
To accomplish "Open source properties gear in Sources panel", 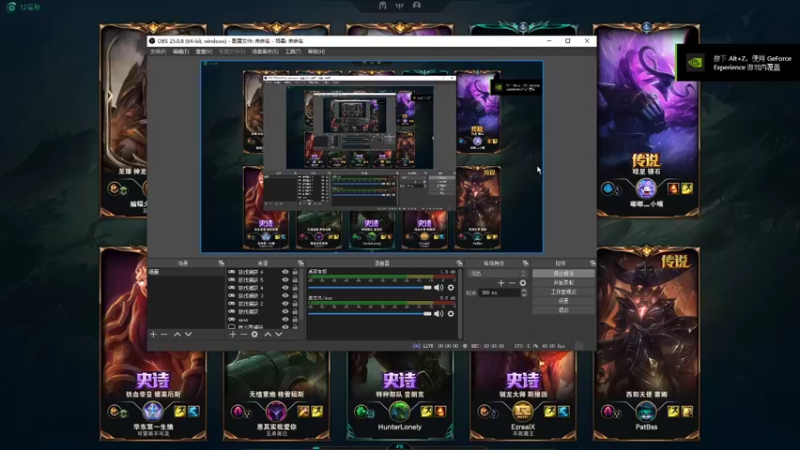I will (255, 334).
